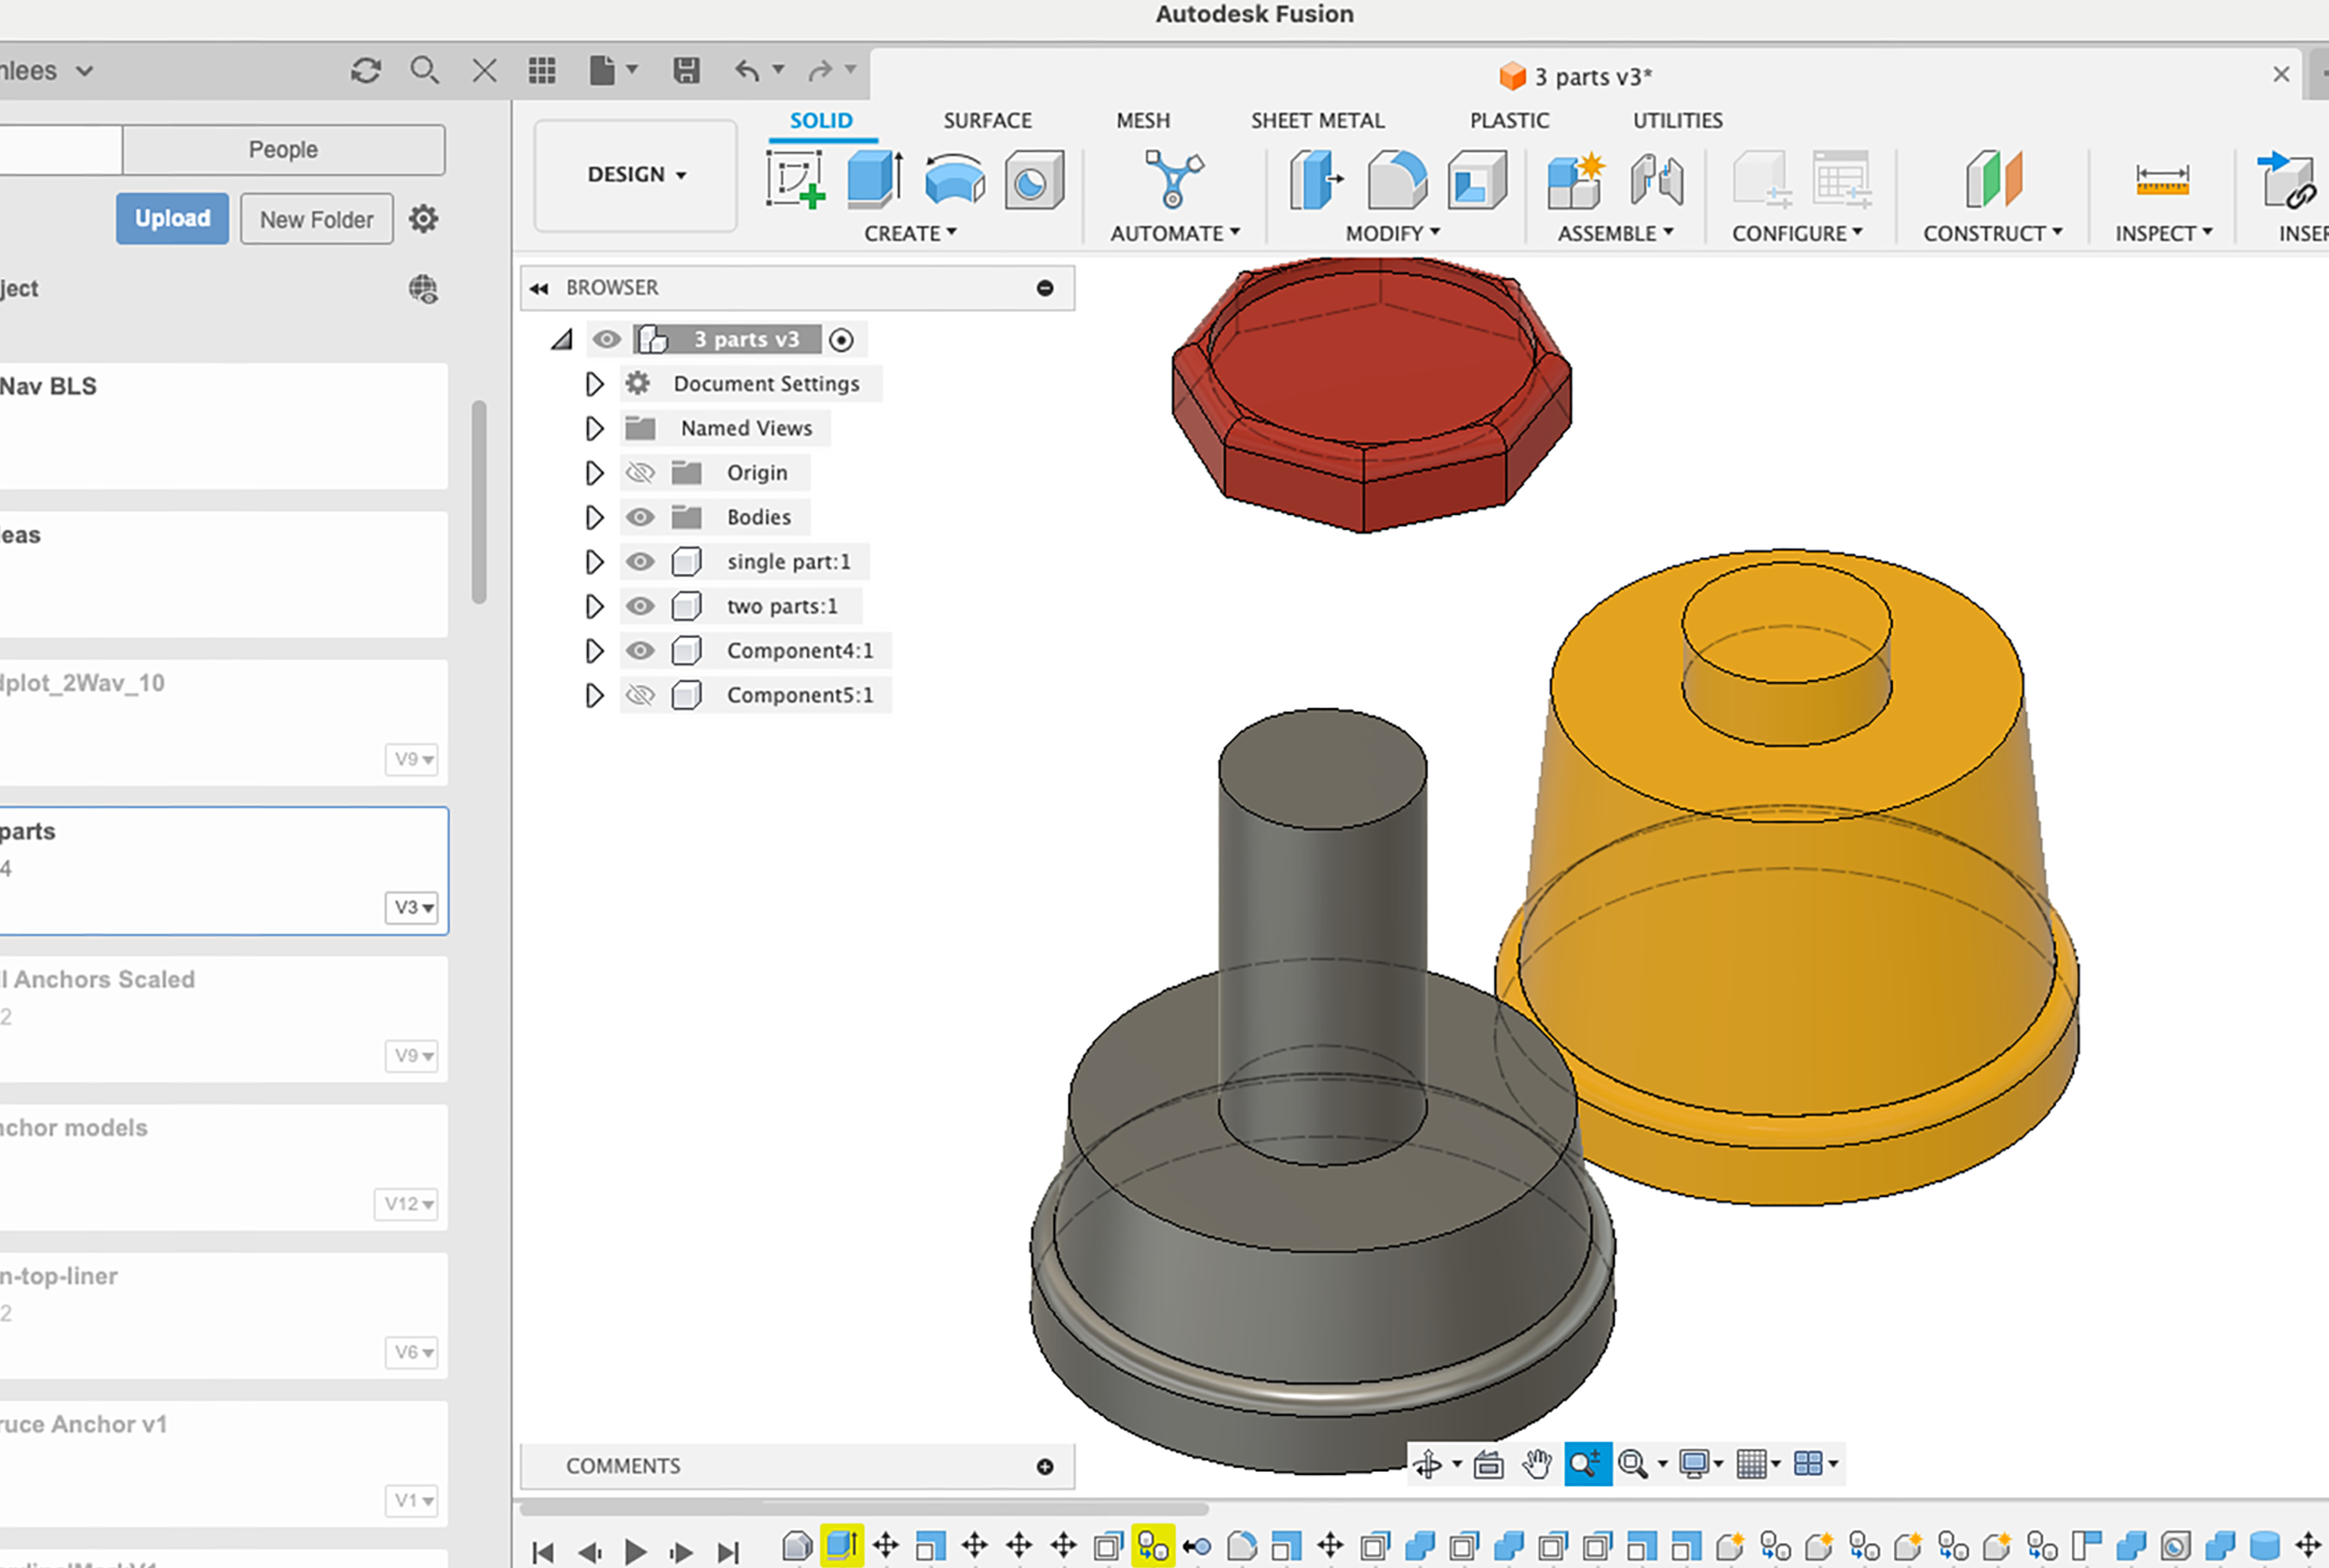Open the SHEET METAL tab
The height and width of the screenshot is (1568, 2329).
pyautogui.click(x=1317, y=120)
